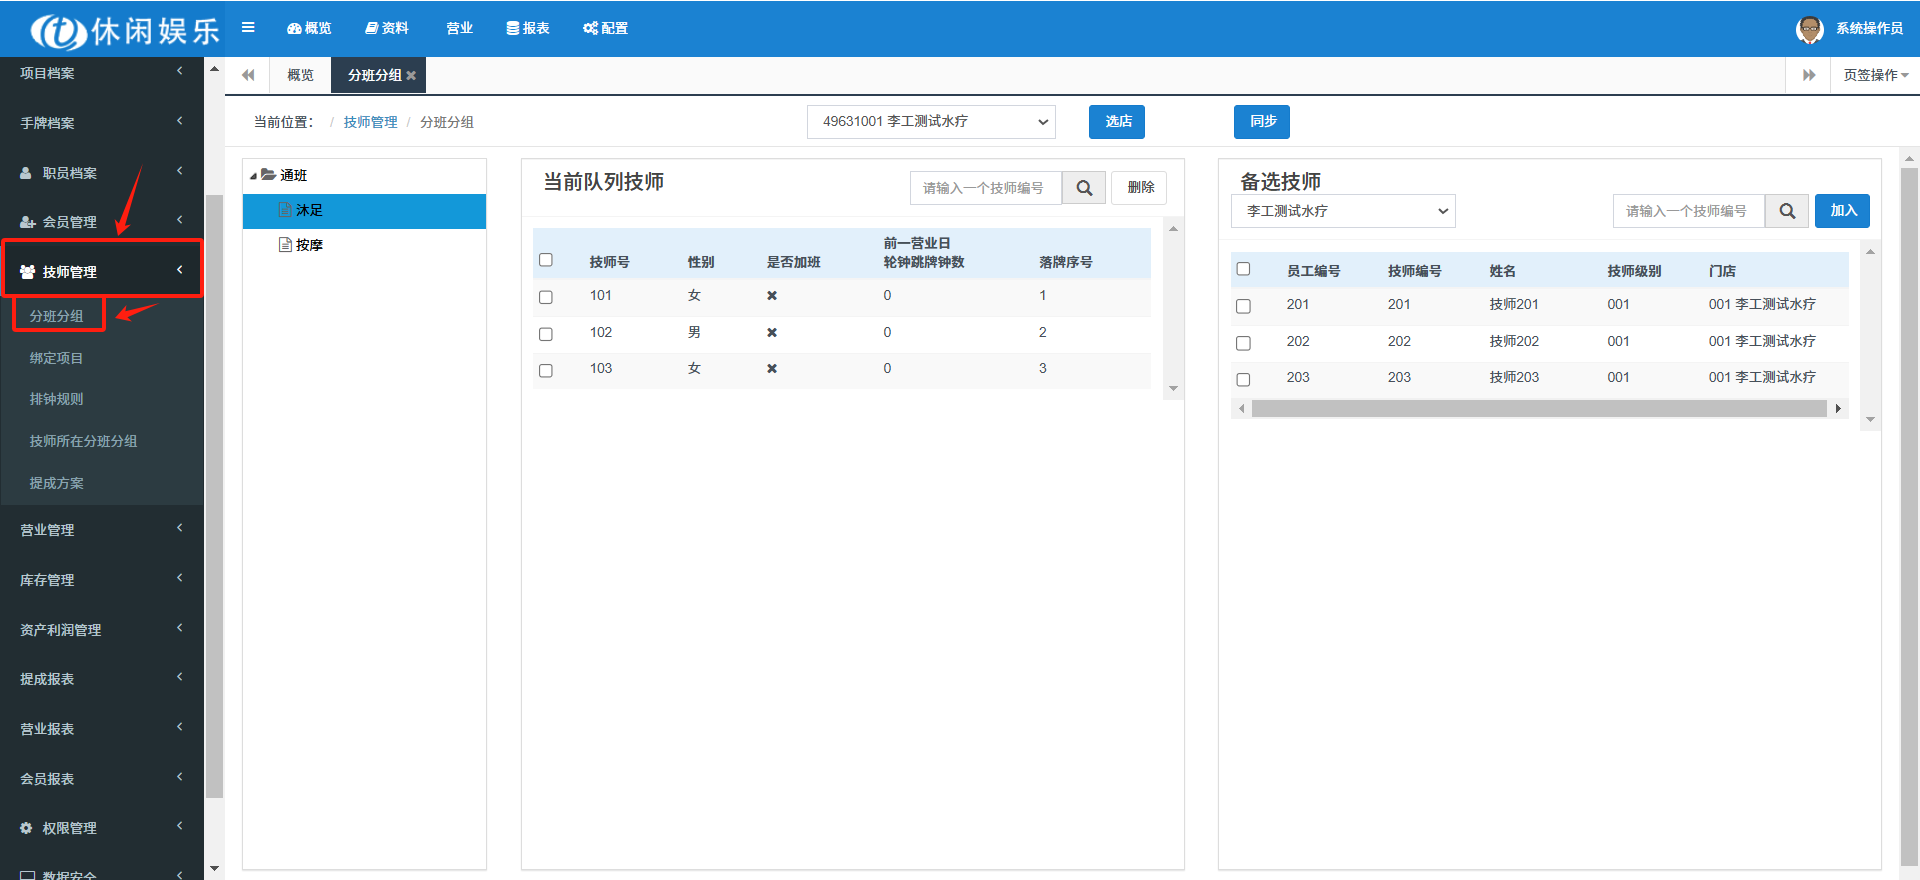This screenshot has height=880, width=1920.
Task: Click the technician number input in queue panel
Action: click(985, 188)
